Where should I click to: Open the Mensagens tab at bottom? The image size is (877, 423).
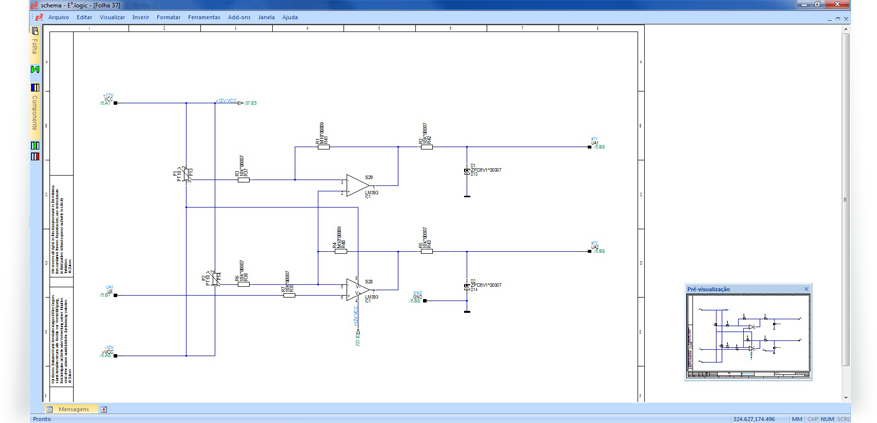69,409
